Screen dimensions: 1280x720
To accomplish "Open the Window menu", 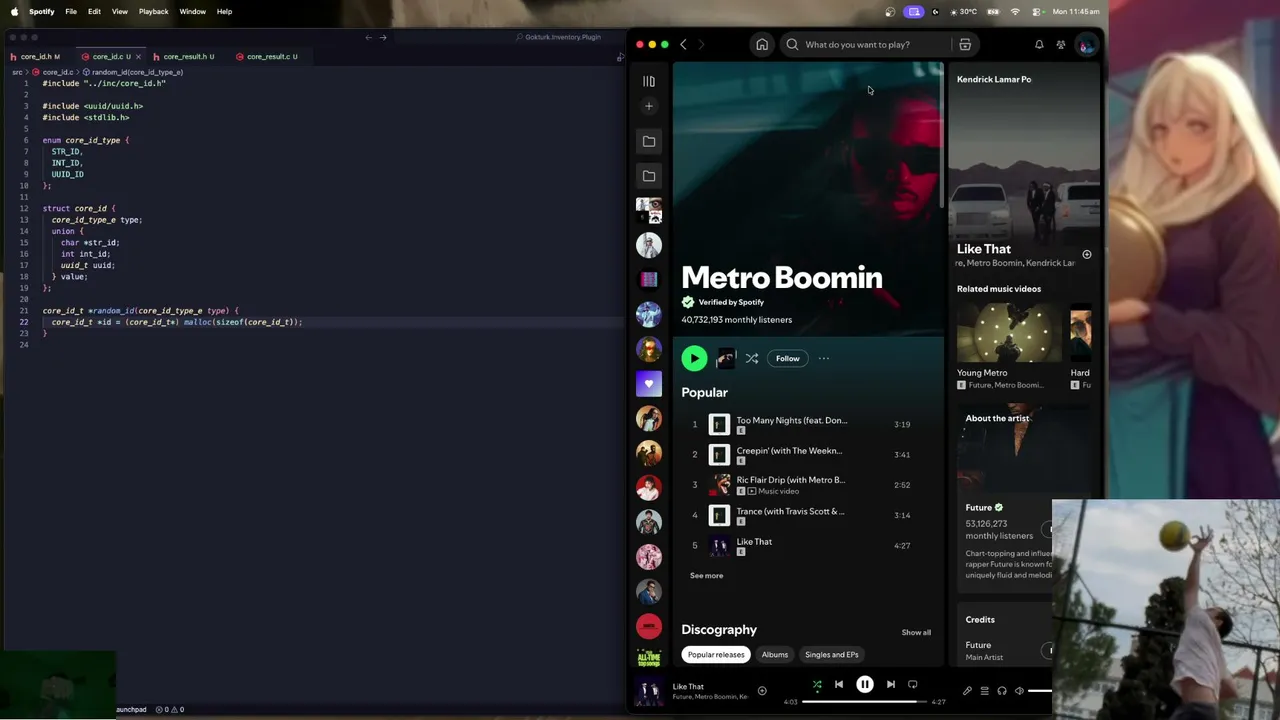I will tap(193, 12).
